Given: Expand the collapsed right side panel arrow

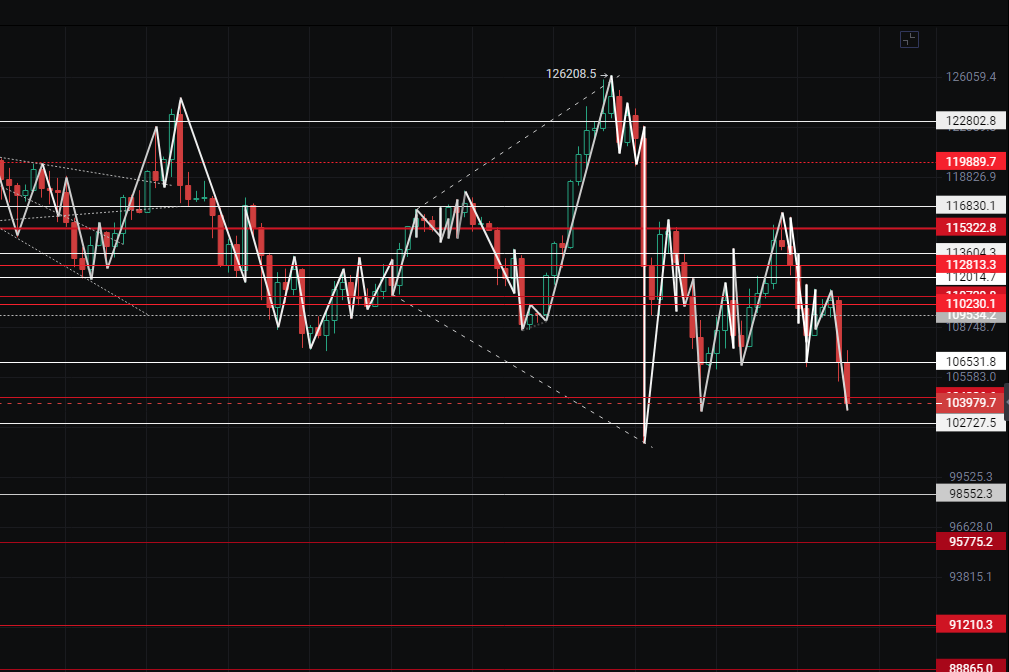Looking at the screenshot, I should (1005, 400).
